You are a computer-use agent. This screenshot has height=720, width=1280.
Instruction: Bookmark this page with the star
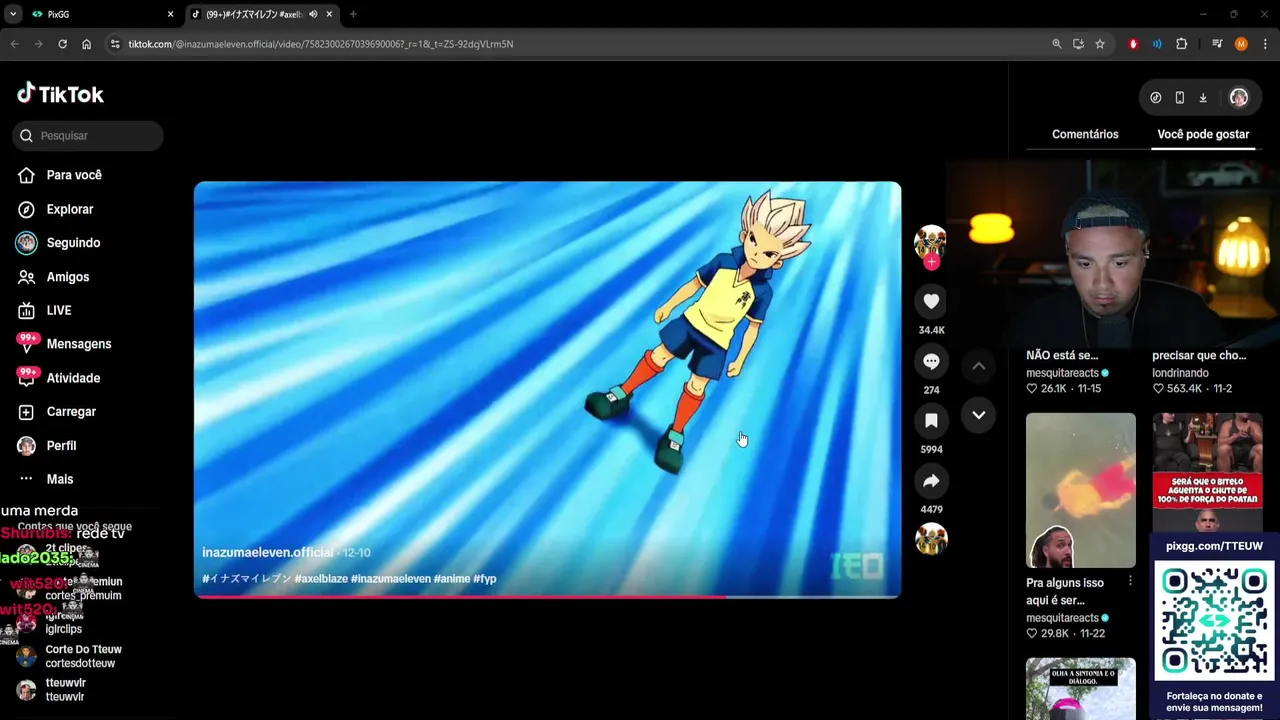click(1100, 44)
